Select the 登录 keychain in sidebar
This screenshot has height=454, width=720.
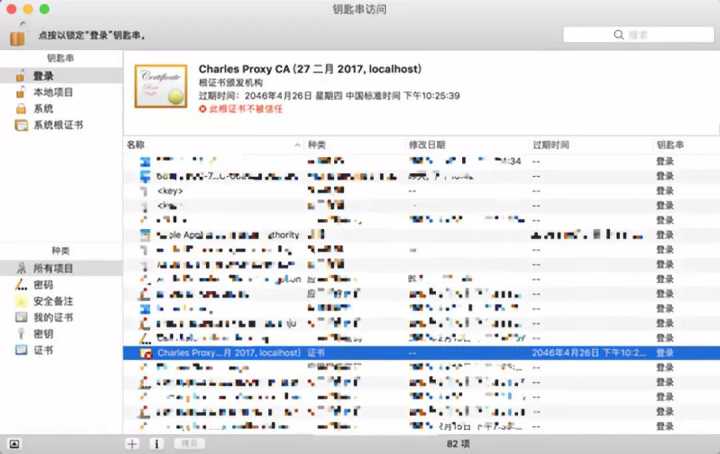(61, 76)
